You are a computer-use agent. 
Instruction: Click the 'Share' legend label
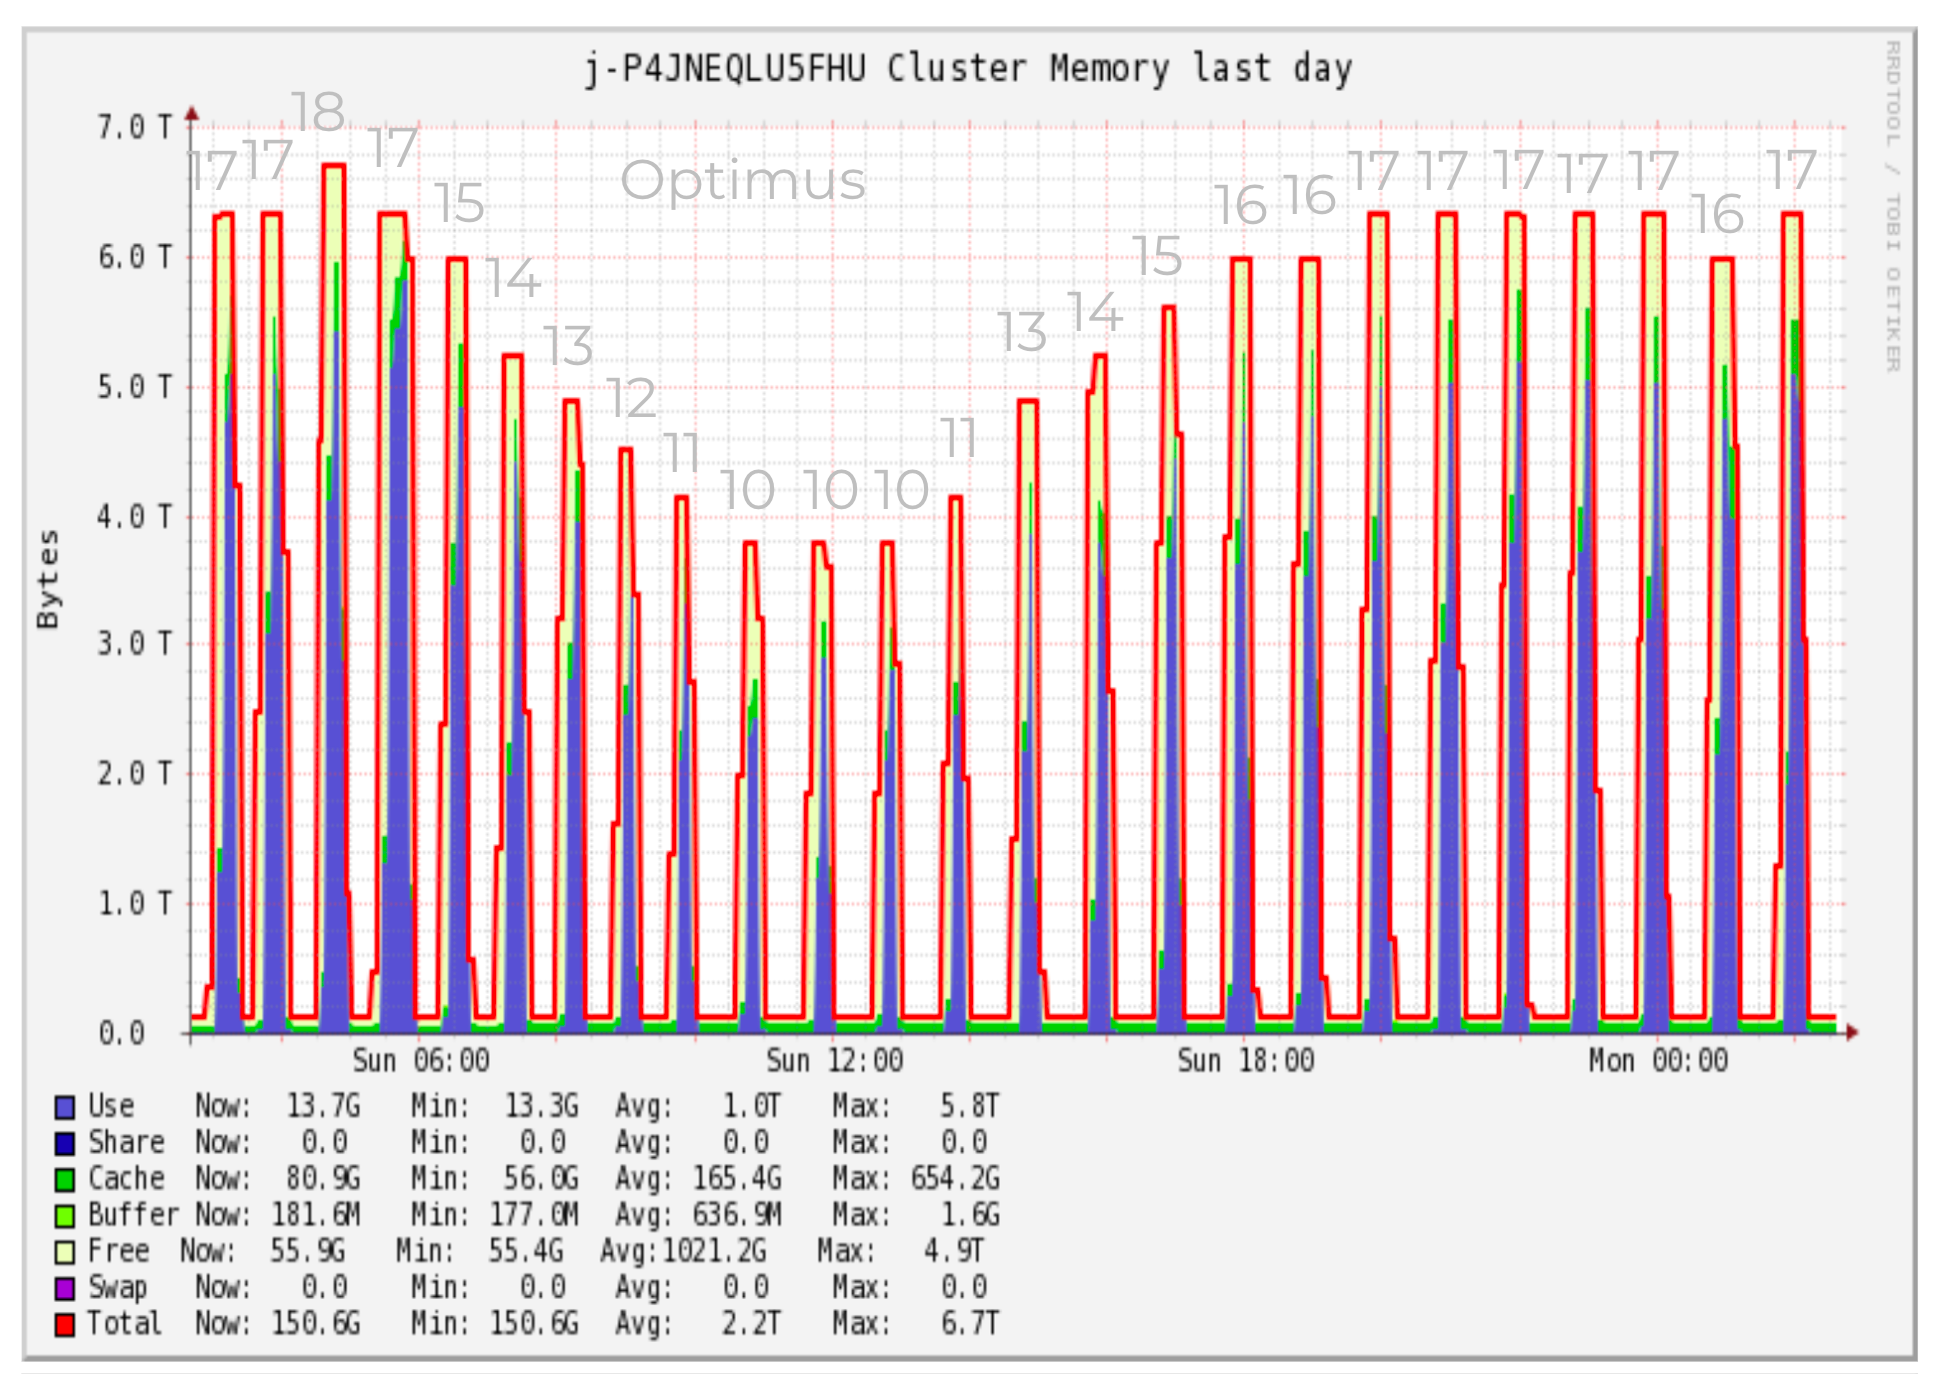pos(126,1142)
